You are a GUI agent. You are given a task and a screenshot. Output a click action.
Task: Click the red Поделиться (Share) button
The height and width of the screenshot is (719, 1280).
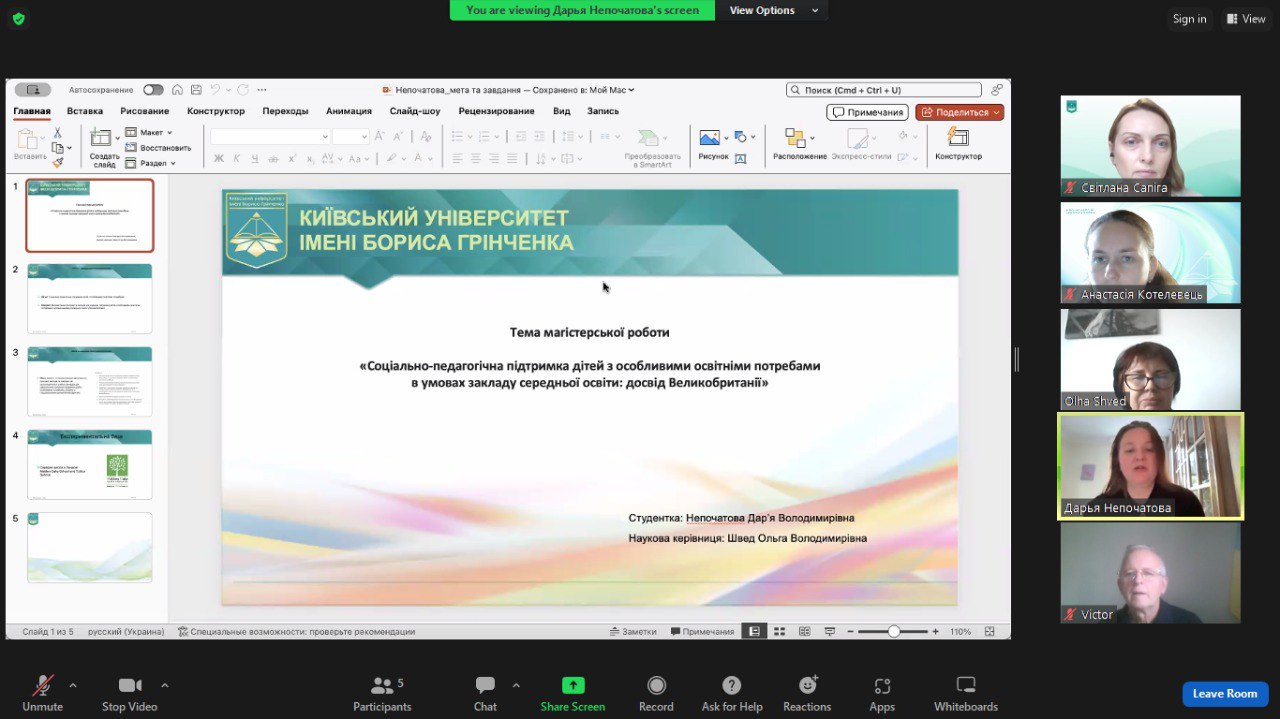click(x=957, y=112)
